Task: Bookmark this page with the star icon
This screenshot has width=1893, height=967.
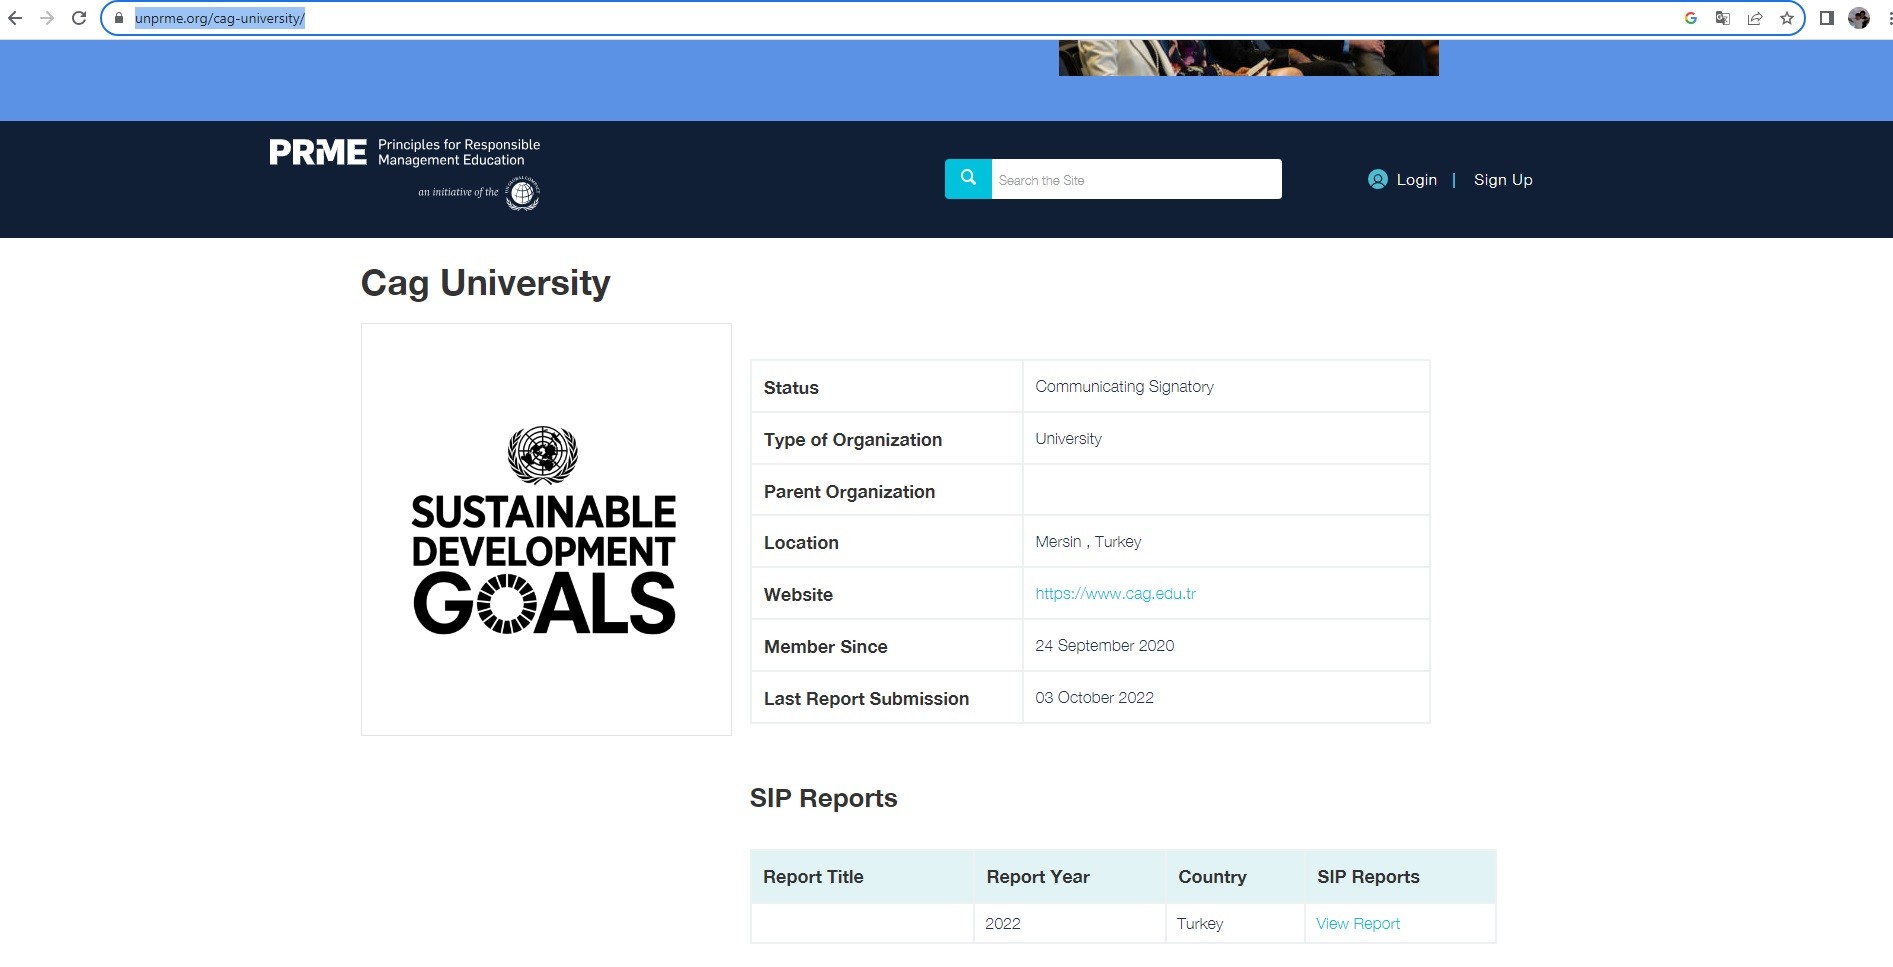Action: click(1786, 18)
